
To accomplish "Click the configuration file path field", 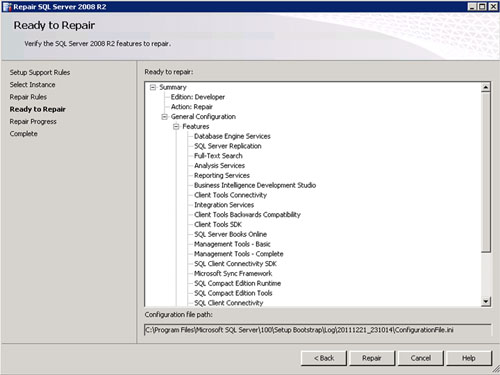I will click(x=317, y=330).
